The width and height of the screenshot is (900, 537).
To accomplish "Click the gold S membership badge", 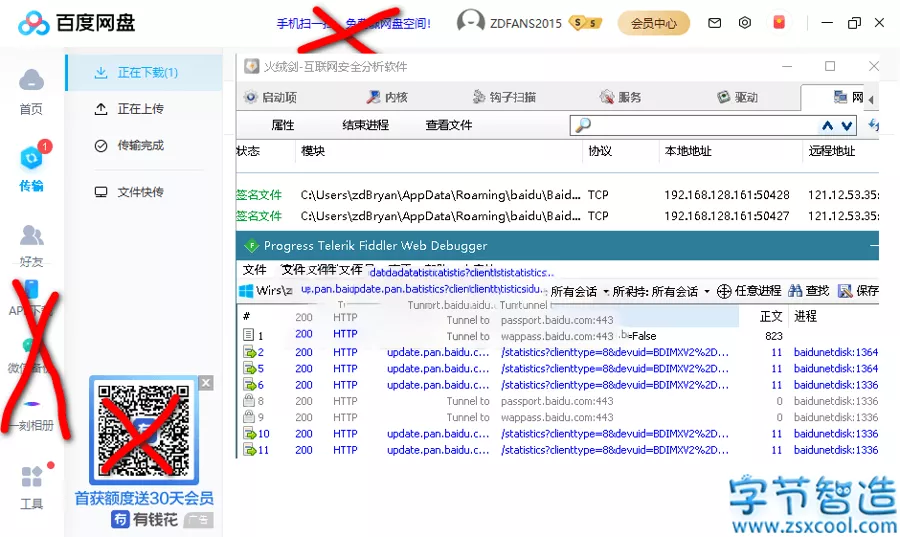I will tap(585, 23).
